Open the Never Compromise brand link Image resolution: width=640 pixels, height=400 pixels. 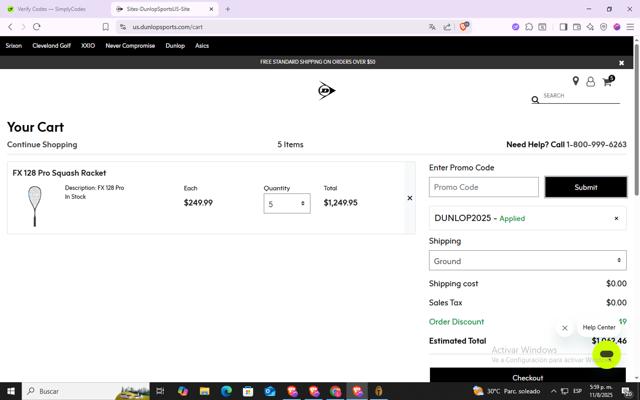point(130,46)
